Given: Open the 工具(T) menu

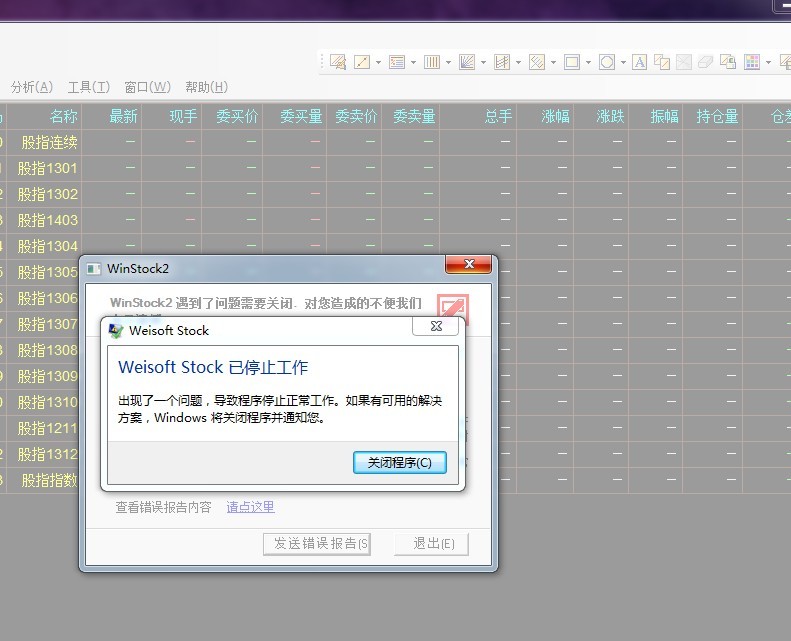Looking at the screenshot, I should [x=88, y=87].
